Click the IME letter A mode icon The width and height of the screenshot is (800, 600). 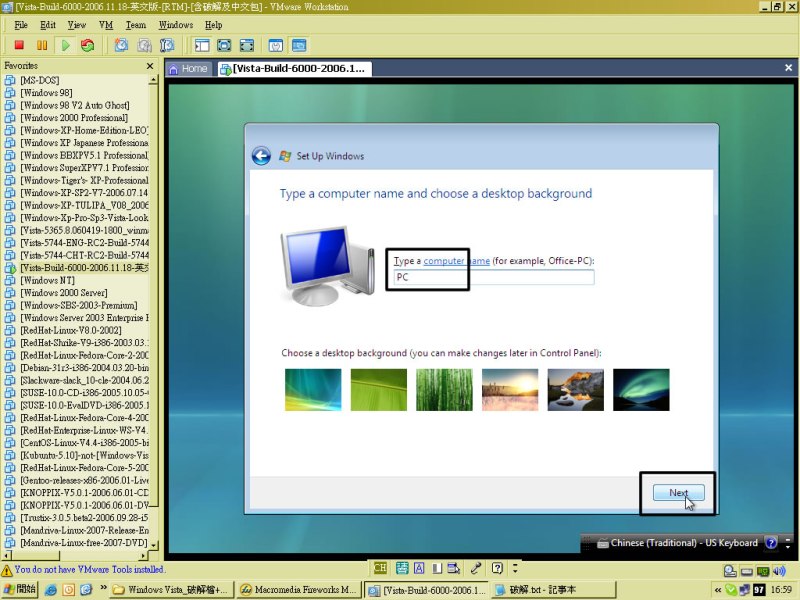point(419,568)
